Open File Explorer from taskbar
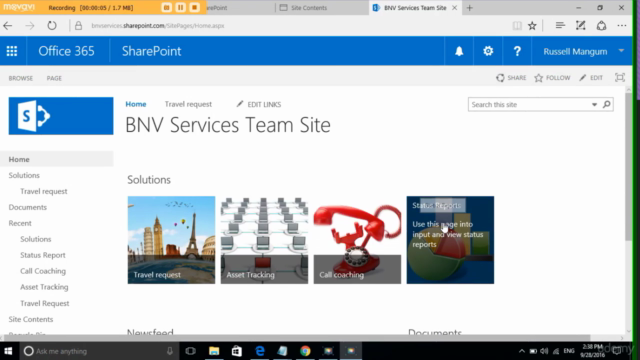Screen dimensions: 640x360 [x=214, y=351]
